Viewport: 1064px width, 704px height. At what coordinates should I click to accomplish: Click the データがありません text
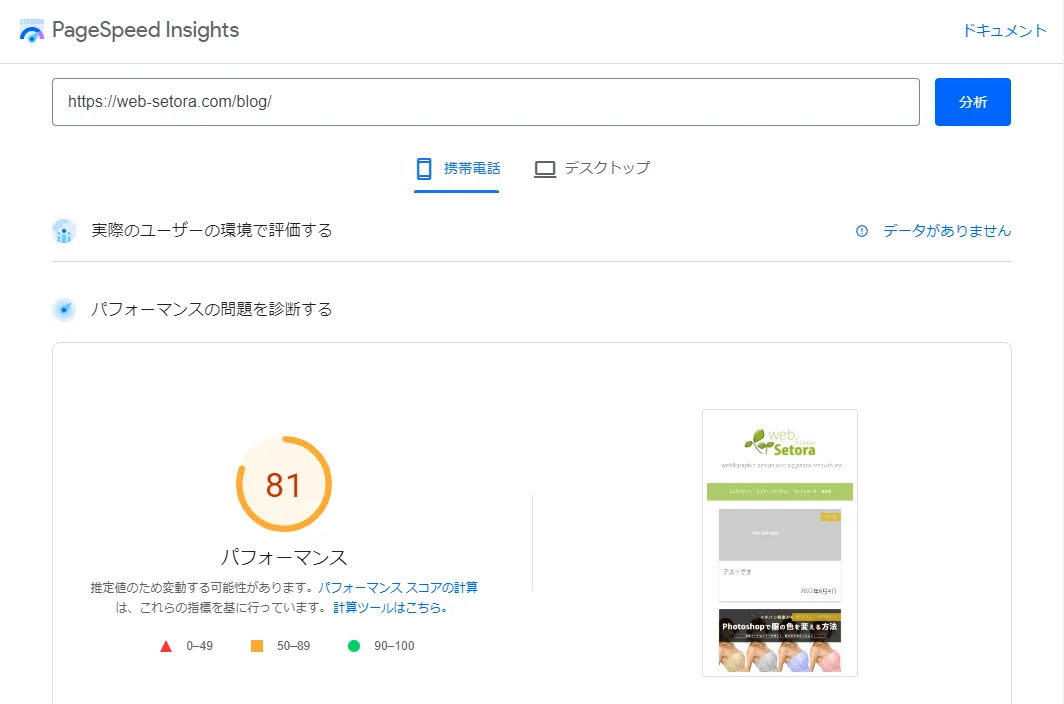tap(947, 231)
